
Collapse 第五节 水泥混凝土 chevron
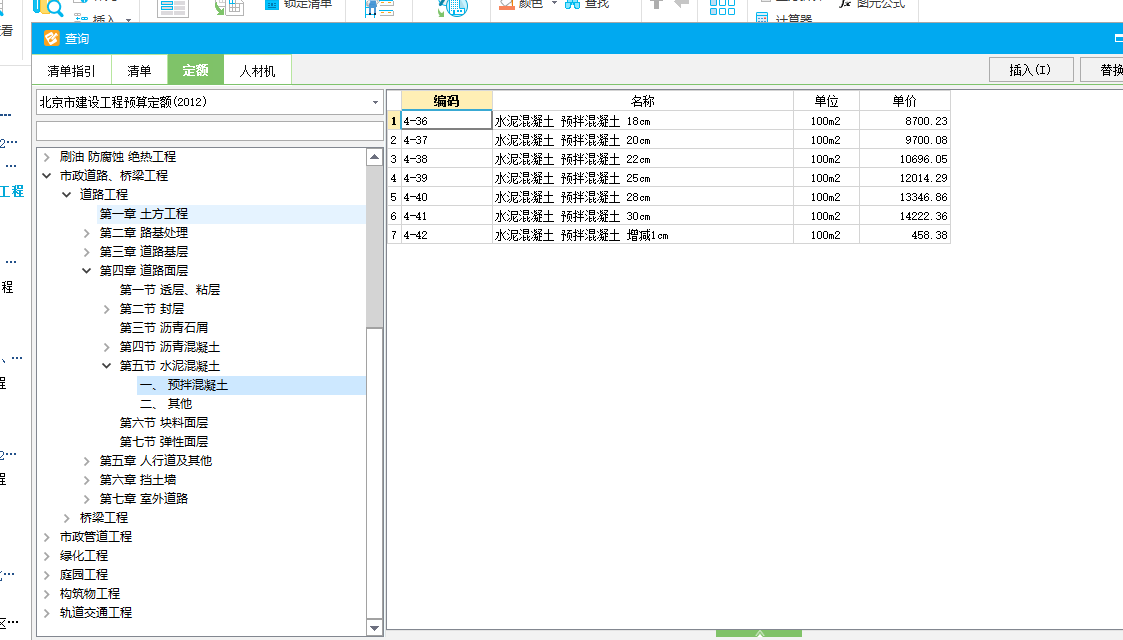click(107, 366)
